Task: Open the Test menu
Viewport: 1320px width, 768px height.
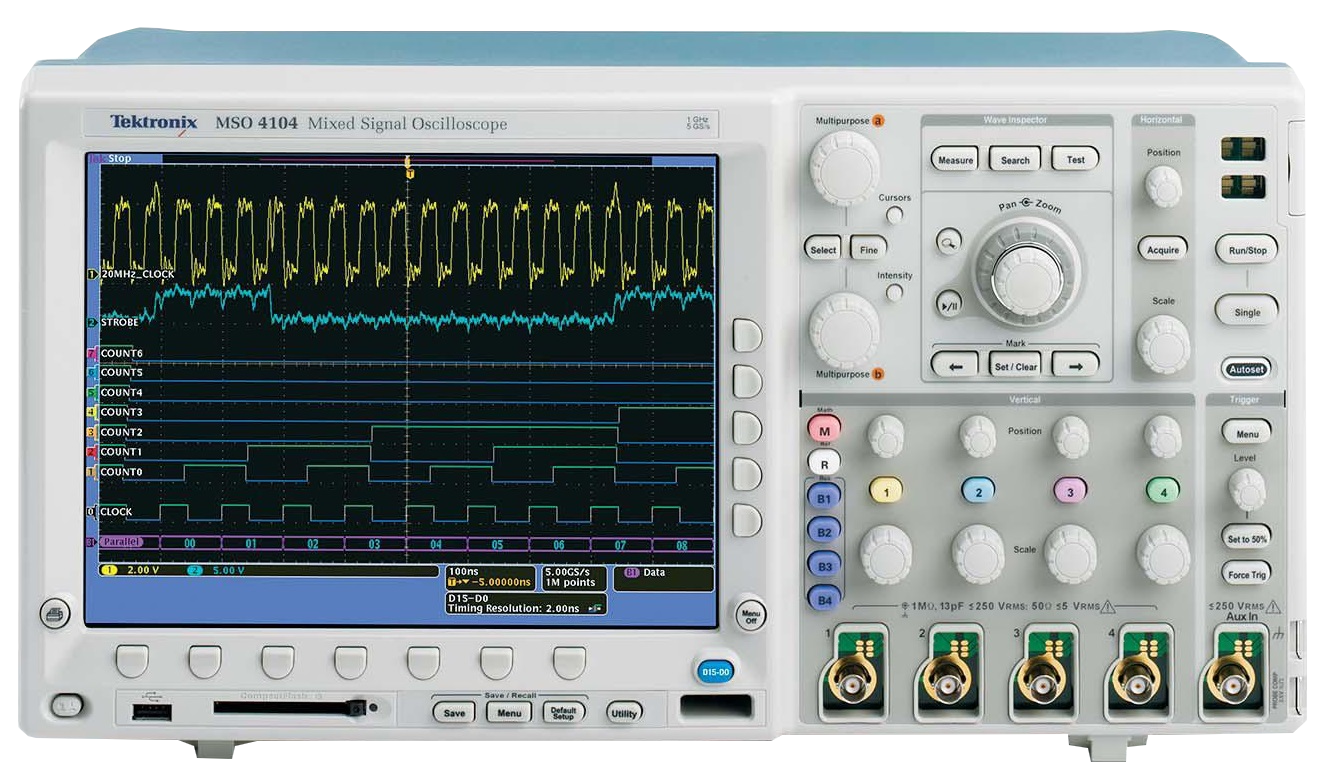Action: [x=1075, y=159]
